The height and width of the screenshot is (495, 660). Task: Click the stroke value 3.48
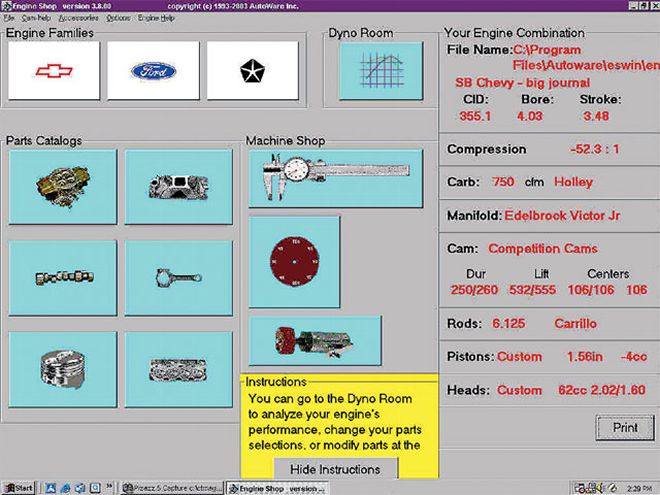click(x=596, y=116)
